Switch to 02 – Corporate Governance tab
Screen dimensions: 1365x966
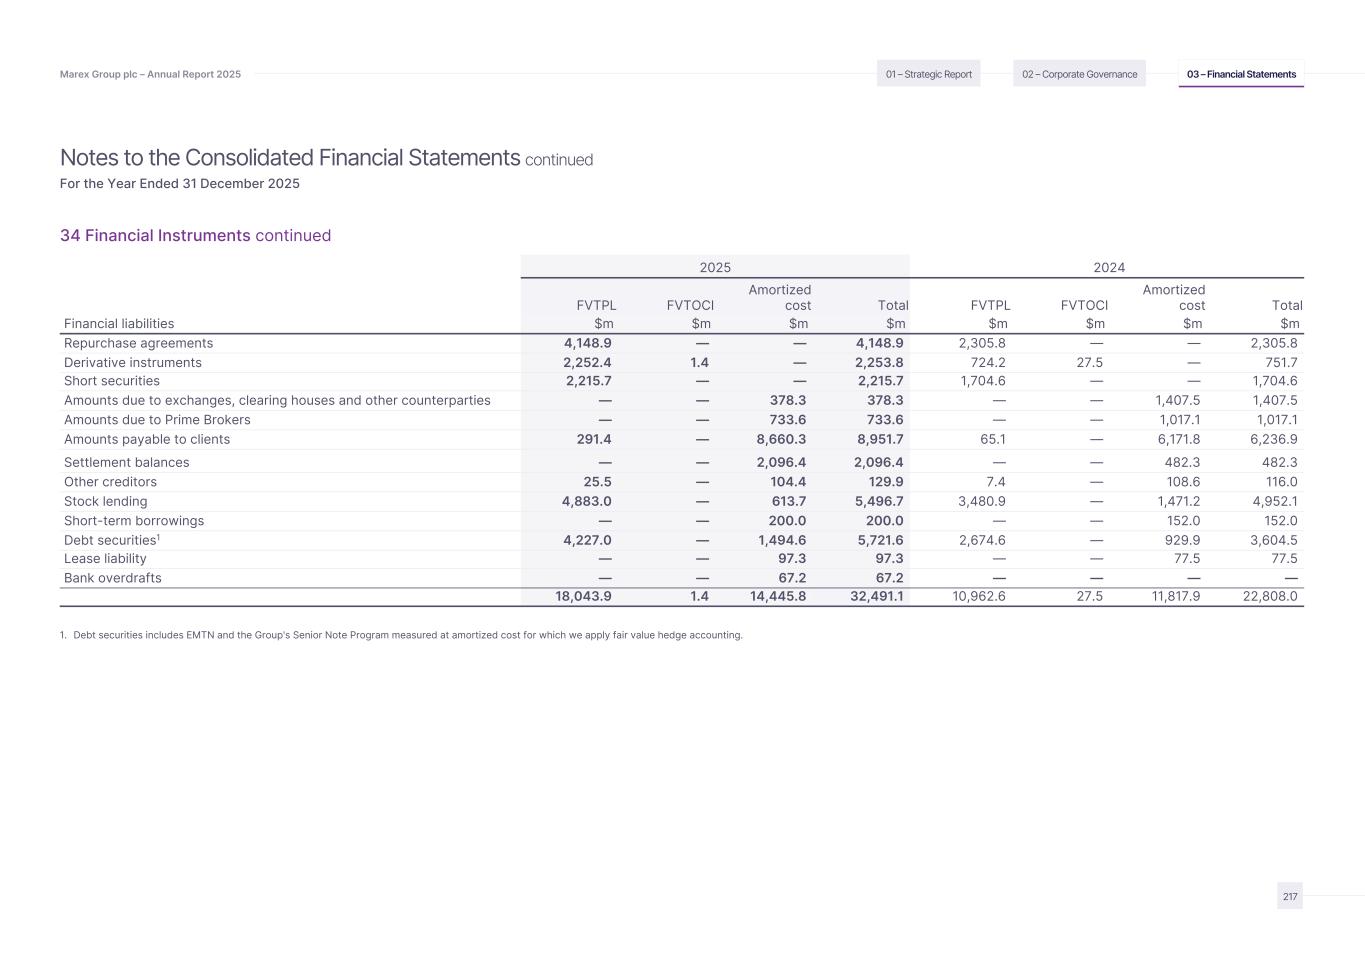(x=1079, y=74)
